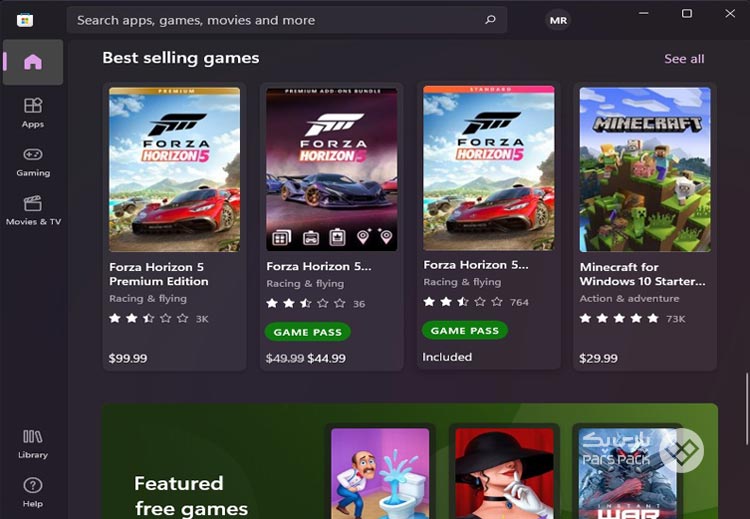Open the Instant War game thumbnail

(x=628, y=474)
